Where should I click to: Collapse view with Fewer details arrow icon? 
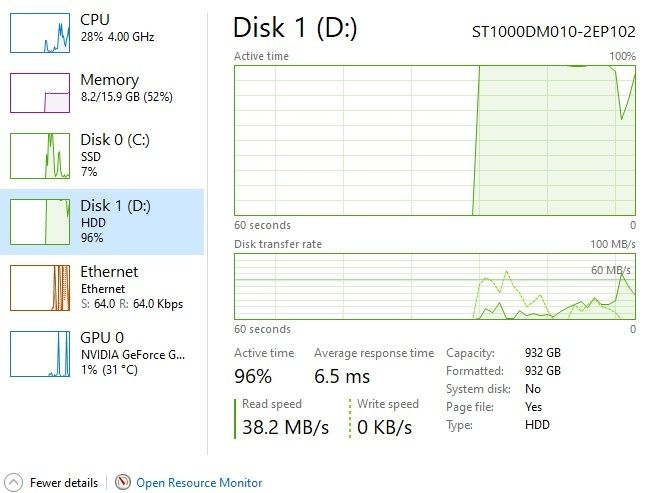pos(14,483)
